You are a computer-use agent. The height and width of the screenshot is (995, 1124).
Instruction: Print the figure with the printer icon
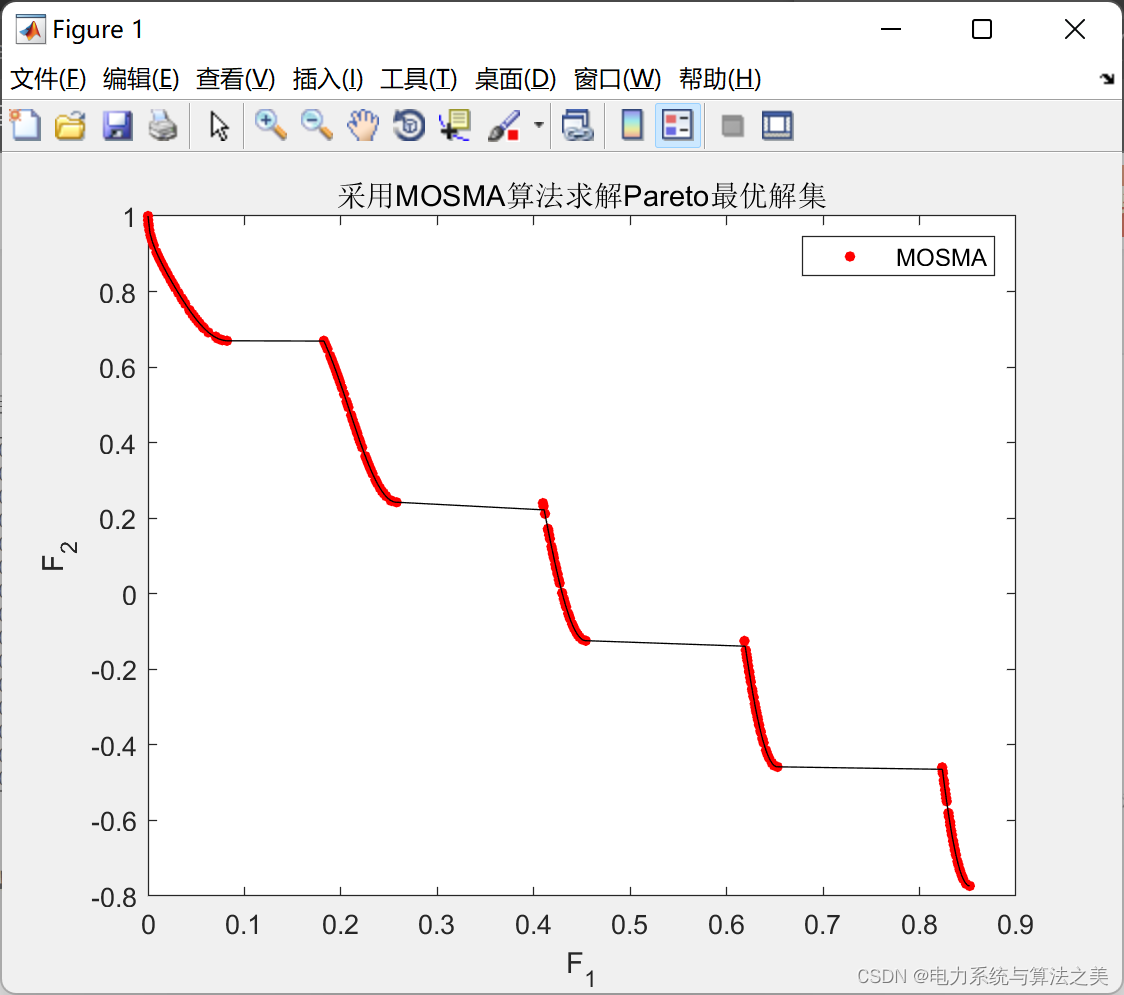click(x=162, y=125)
